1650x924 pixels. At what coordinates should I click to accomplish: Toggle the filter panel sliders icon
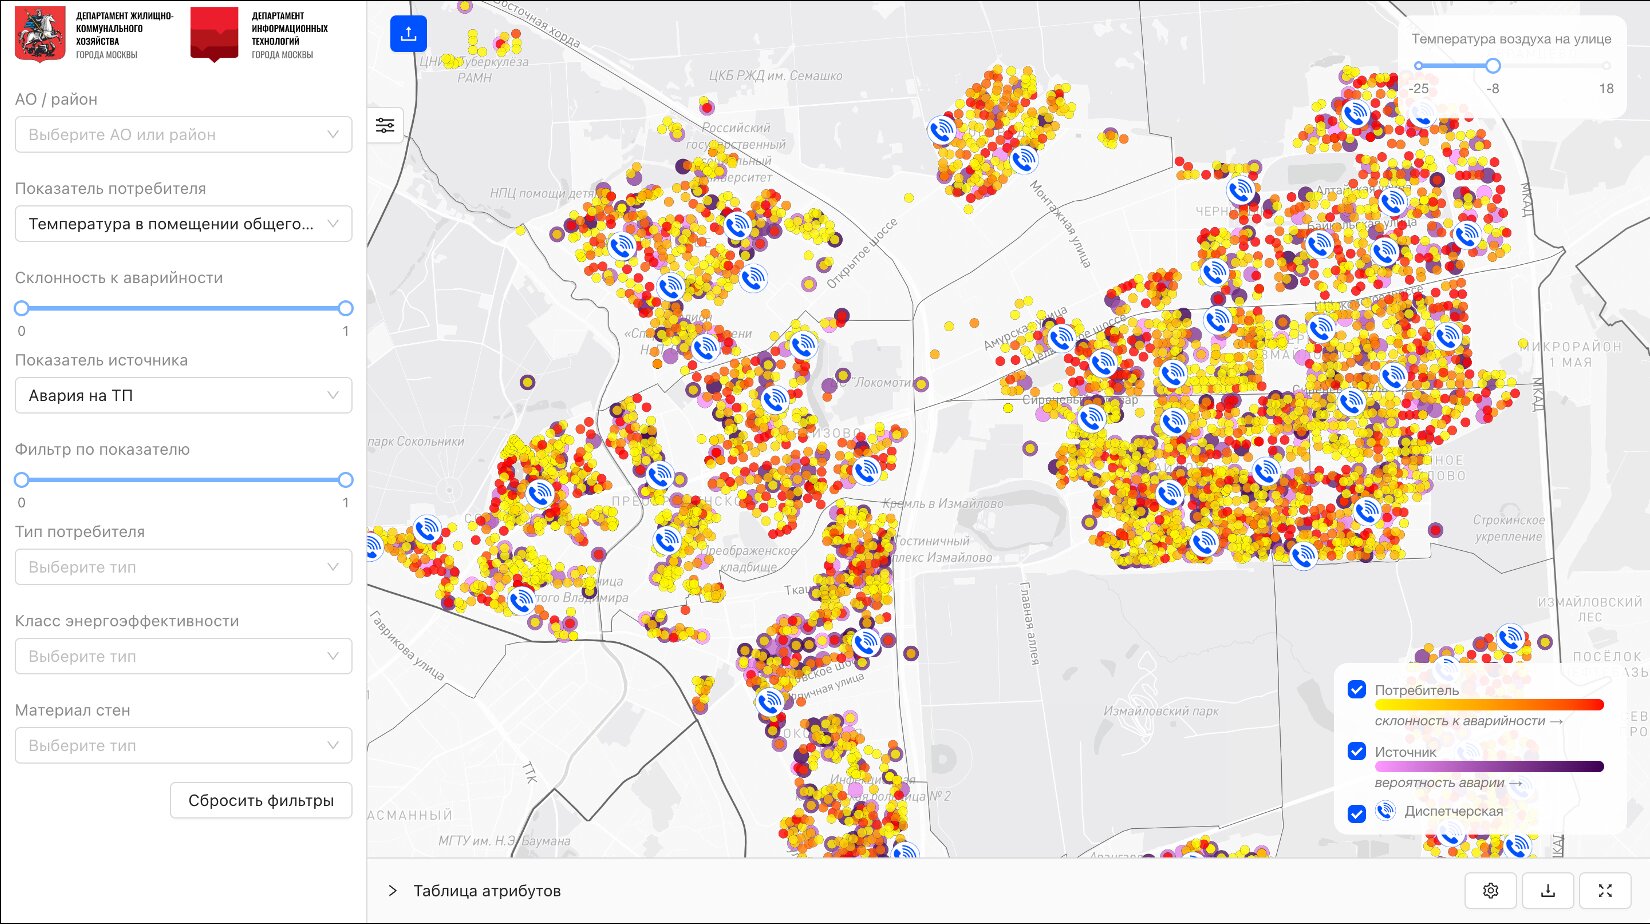(385, 125)
